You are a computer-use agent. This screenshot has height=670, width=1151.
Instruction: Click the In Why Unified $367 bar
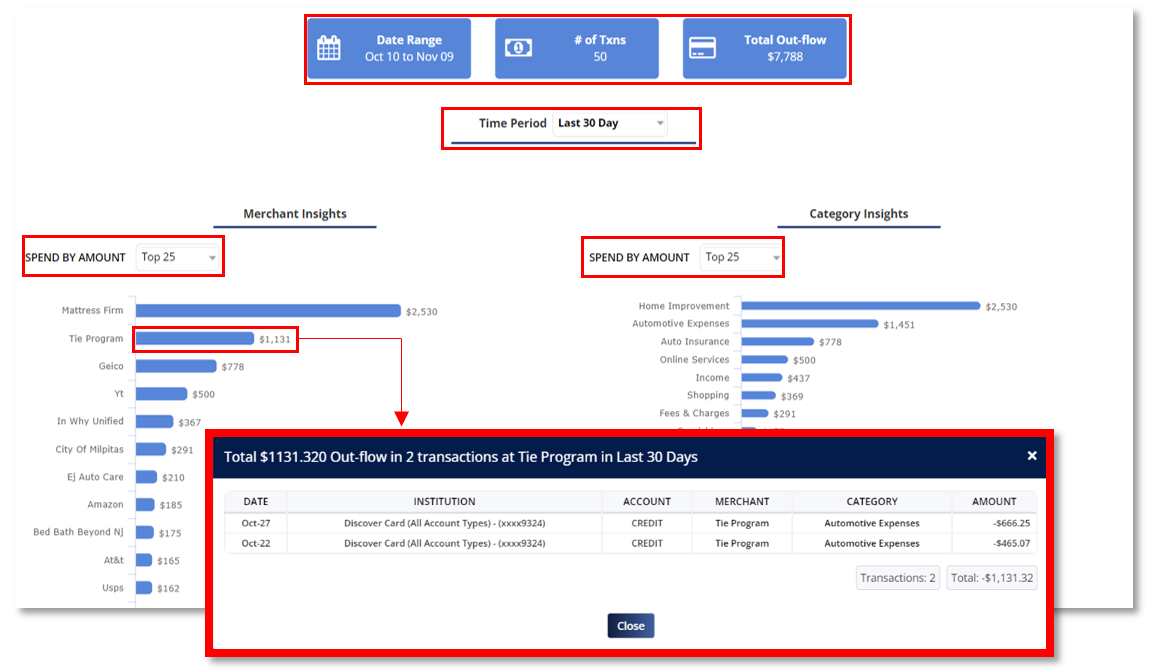tap(154, 421)
